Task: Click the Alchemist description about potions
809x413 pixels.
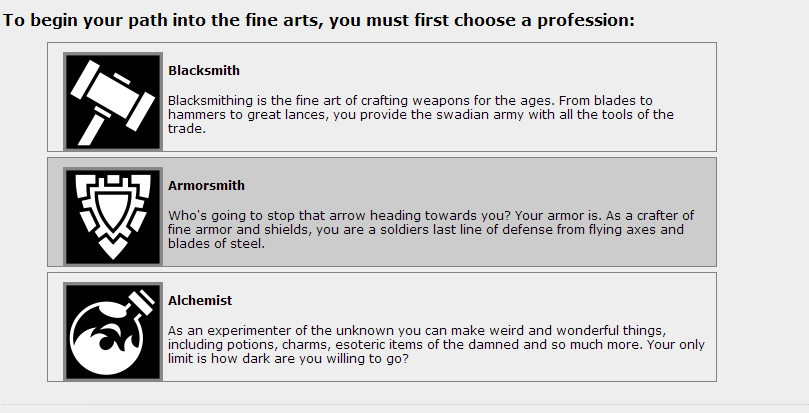Action: coord(436,345)
